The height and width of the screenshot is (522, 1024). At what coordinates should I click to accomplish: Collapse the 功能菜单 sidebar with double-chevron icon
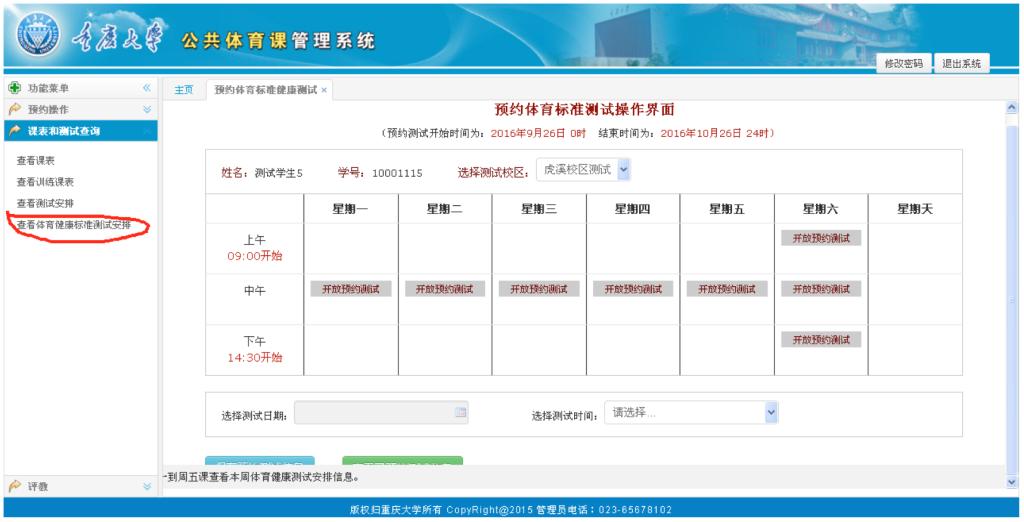(x=147, y=89)
